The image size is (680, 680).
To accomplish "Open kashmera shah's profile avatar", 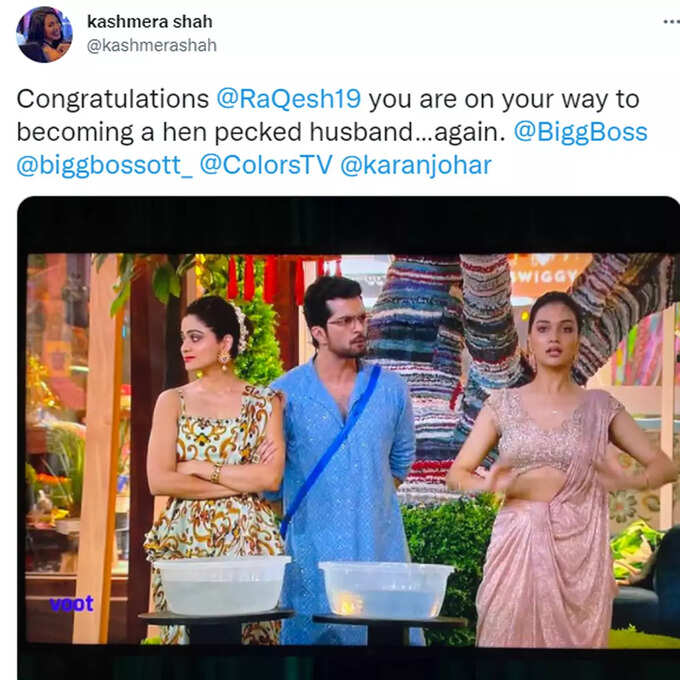I will 44,35.
